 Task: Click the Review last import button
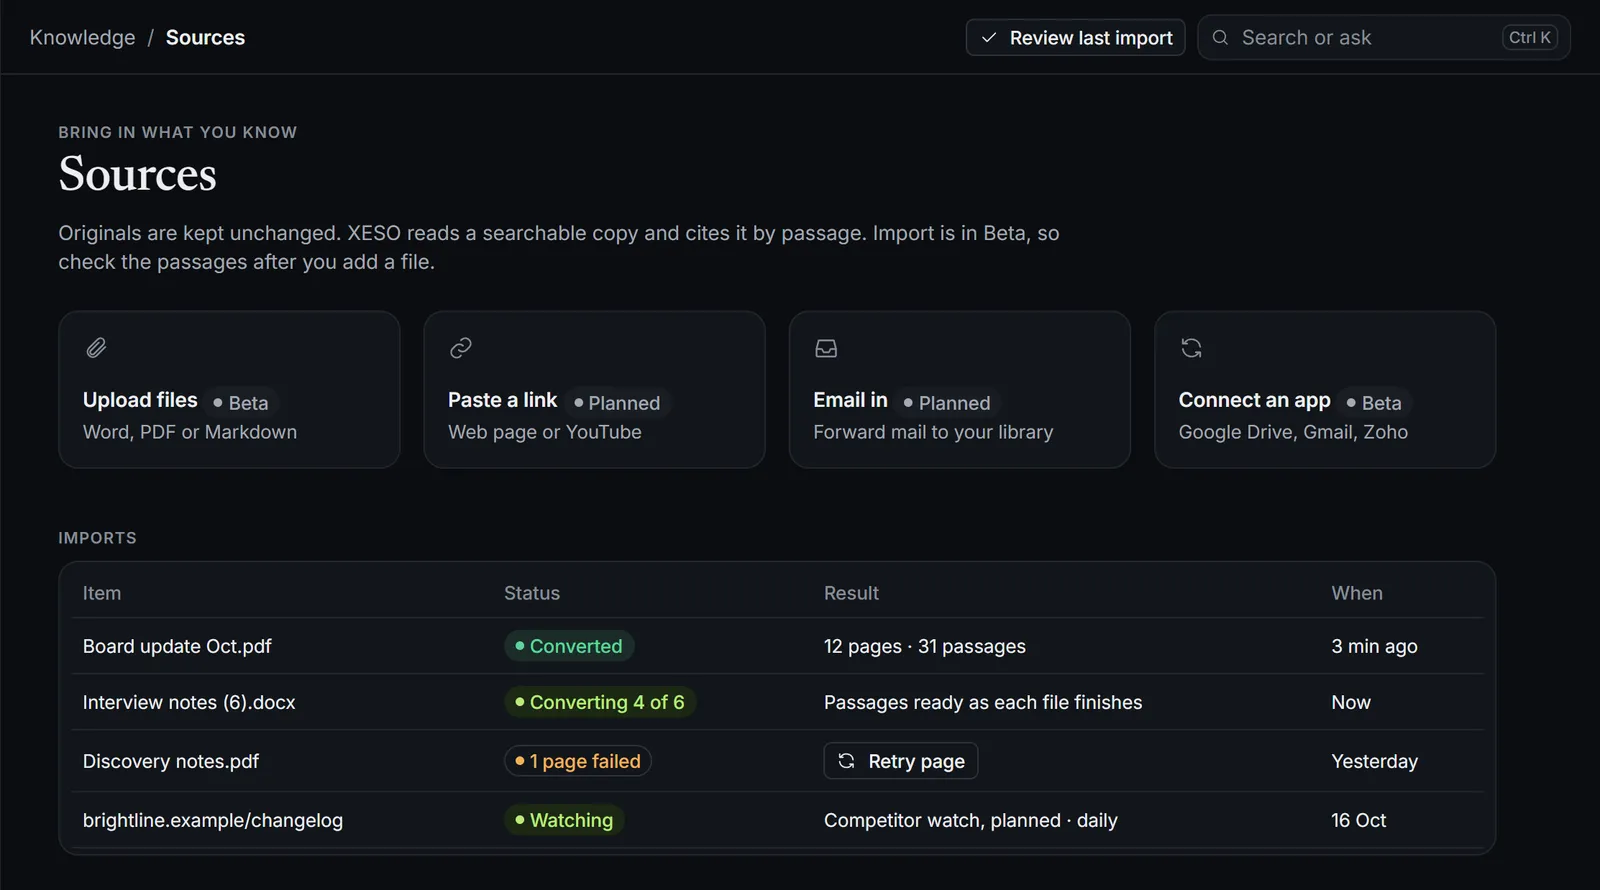[1075, 38]
